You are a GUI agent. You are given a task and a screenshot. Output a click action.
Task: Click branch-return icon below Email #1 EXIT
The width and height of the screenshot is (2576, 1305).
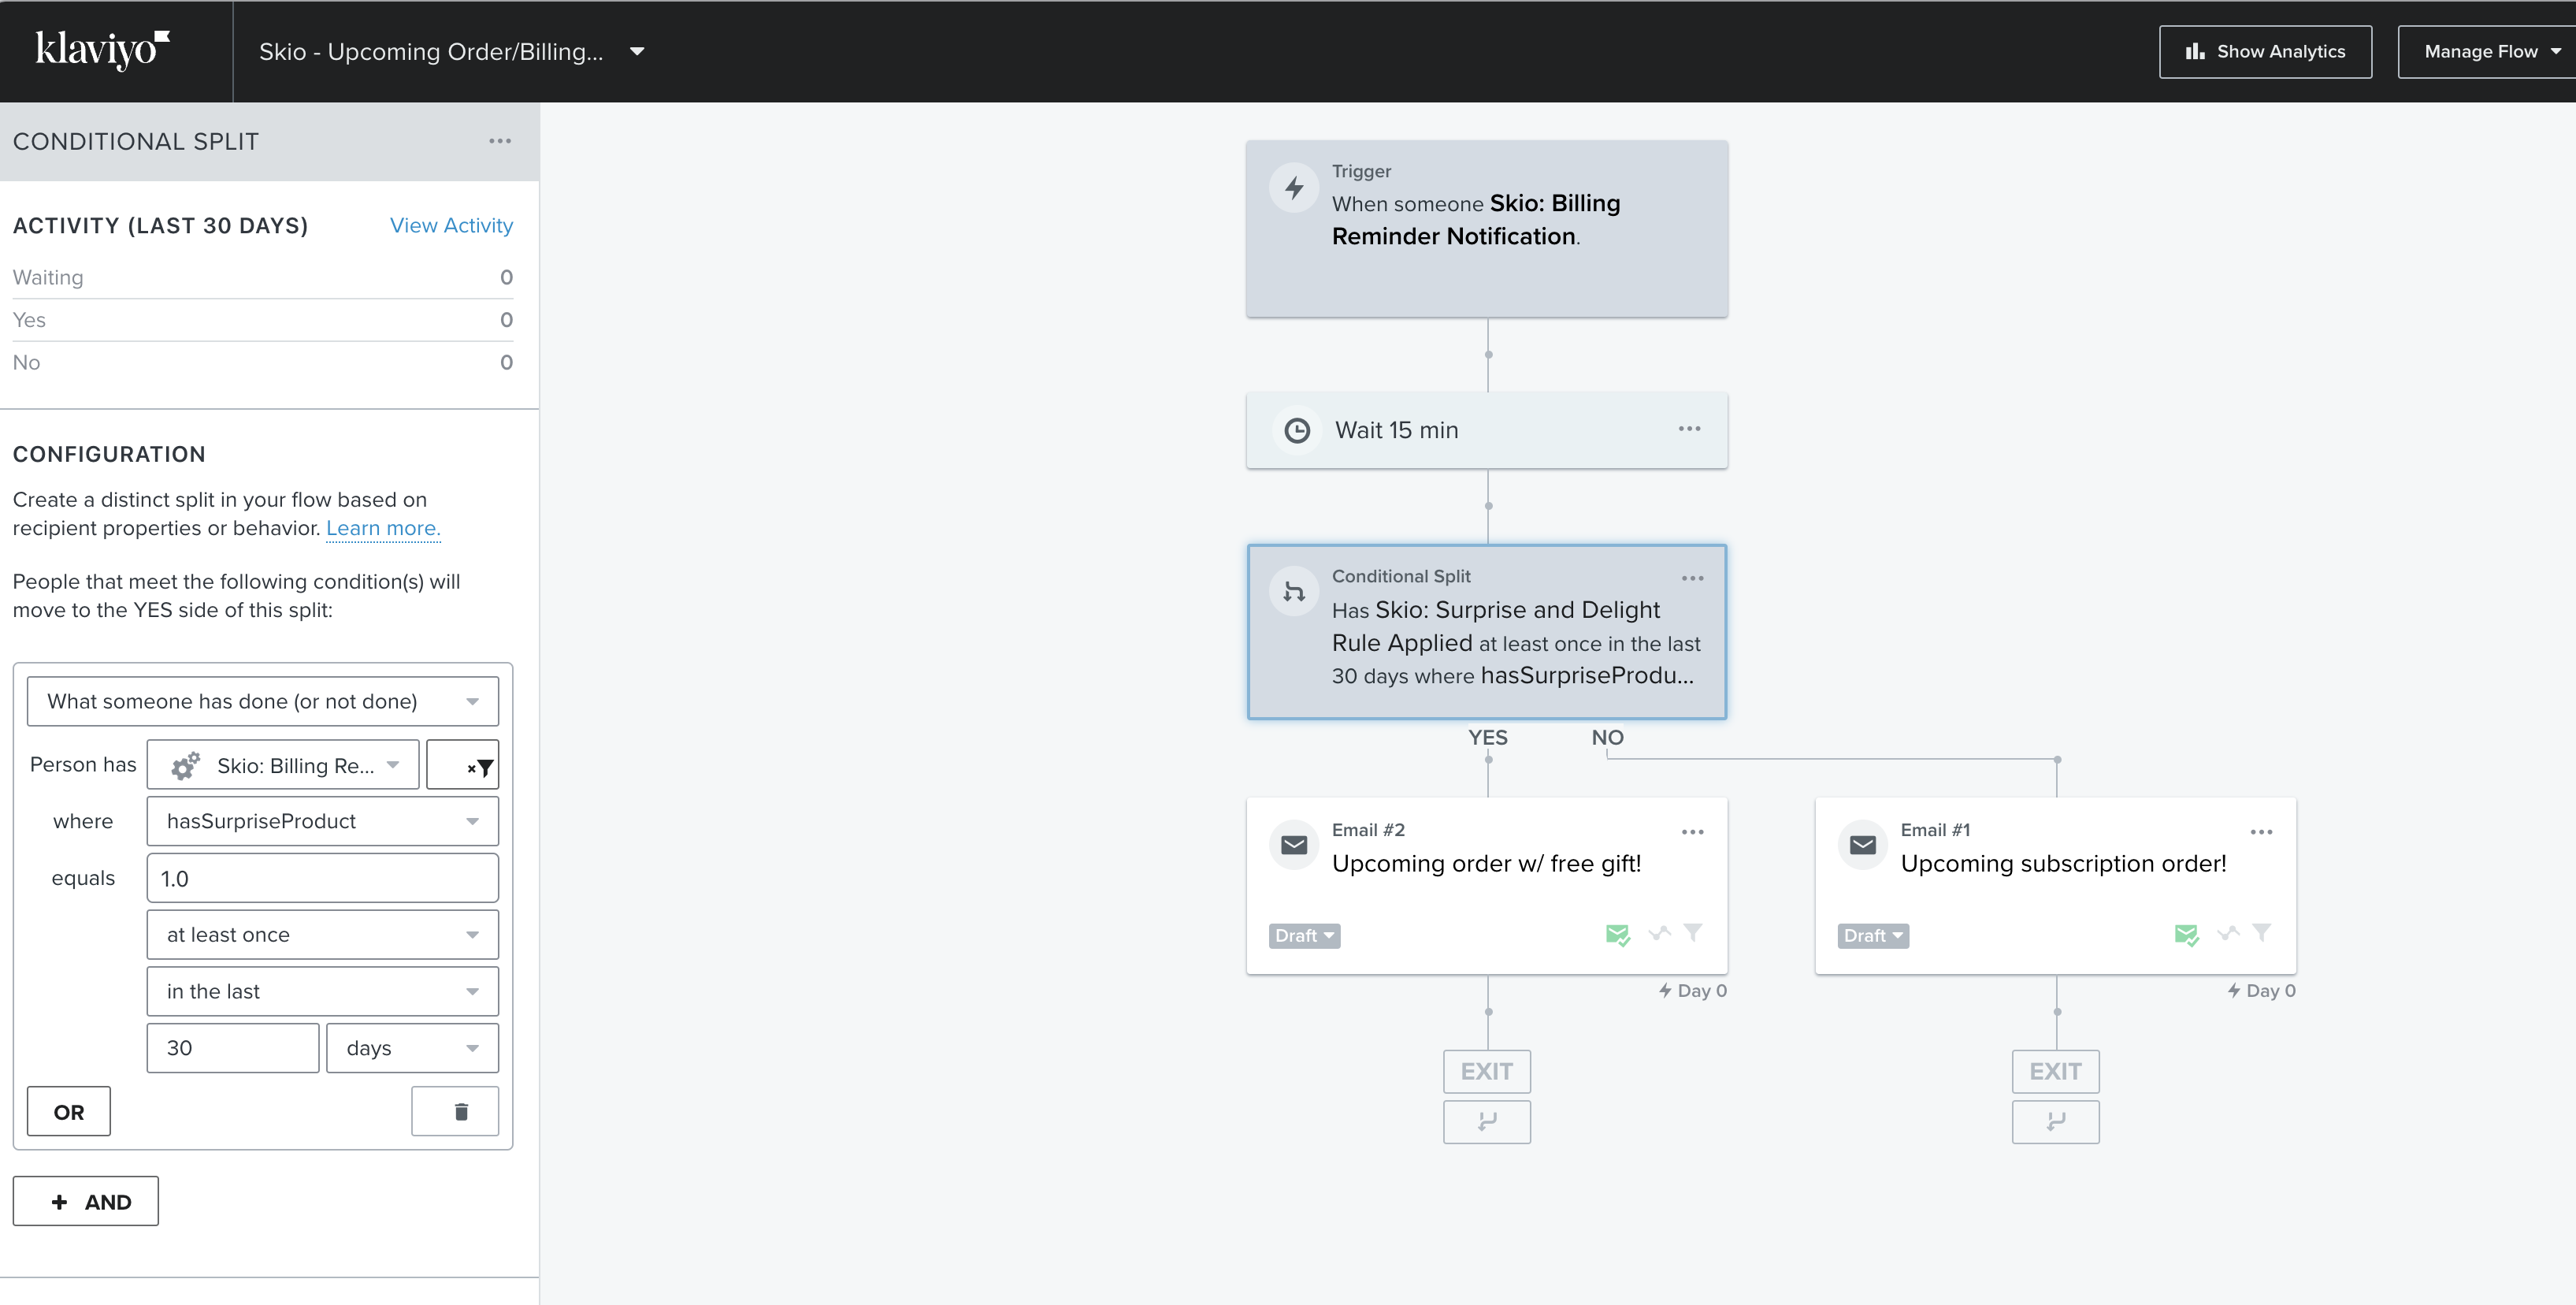(x=2055, y=1122)
